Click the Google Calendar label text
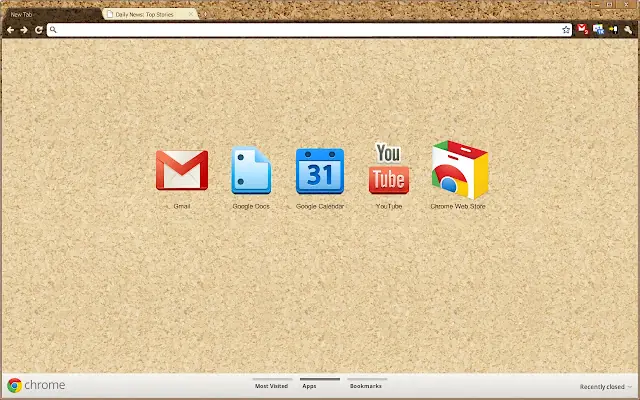Viewport: 640px width, 400px height. (320, 206)
